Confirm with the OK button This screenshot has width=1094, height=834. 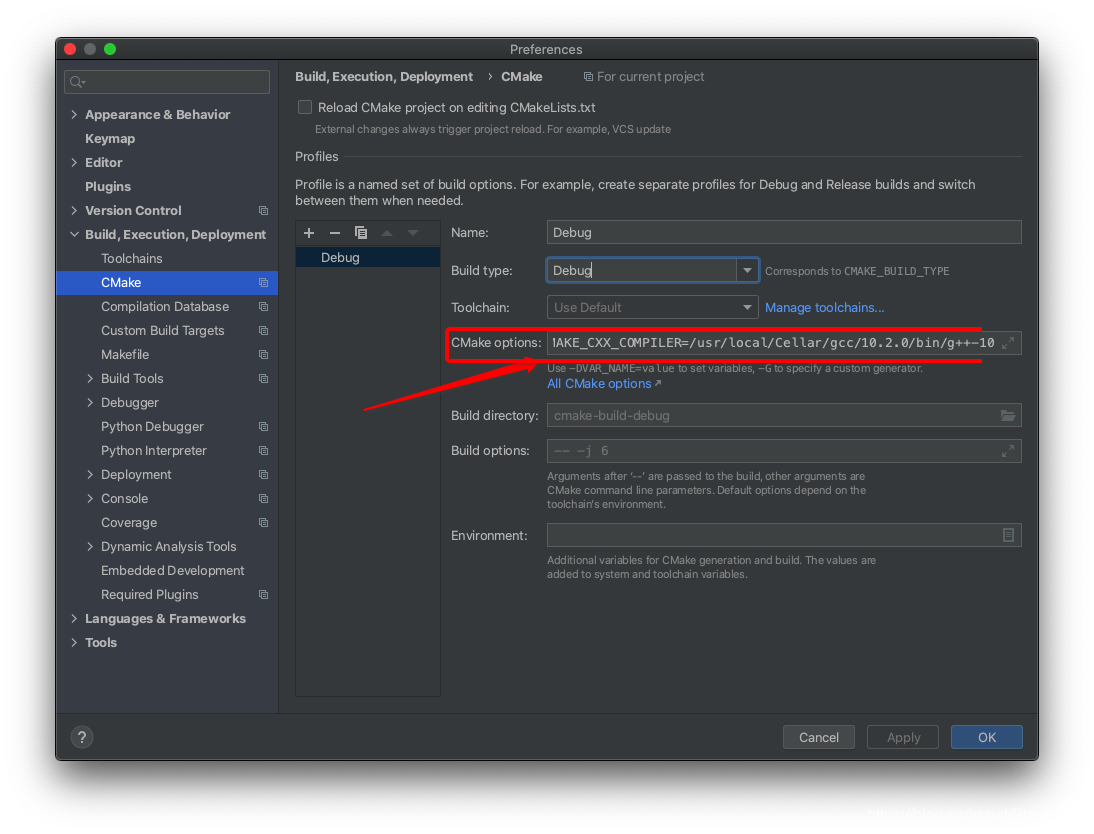(x=987, y=737)
